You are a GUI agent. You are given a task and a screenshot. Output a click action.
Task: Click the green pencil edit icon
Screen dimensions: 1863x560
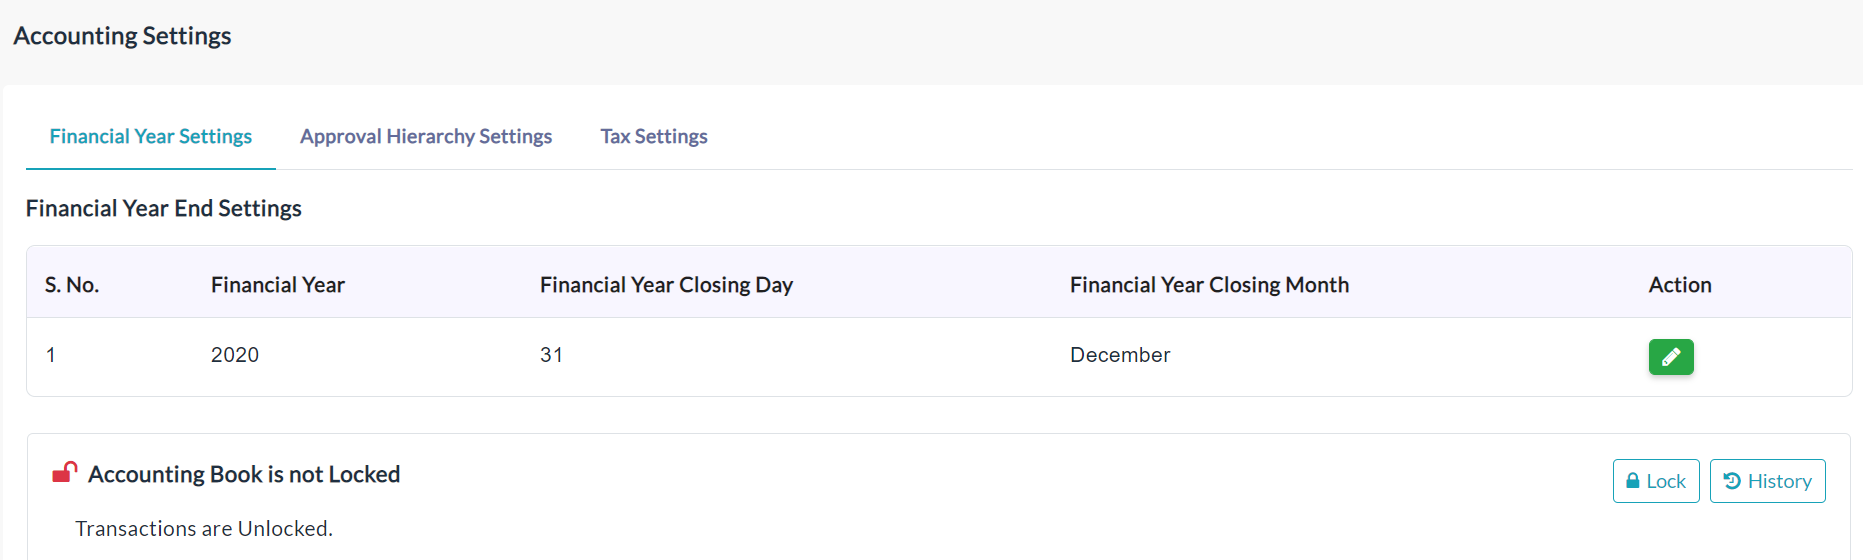point(1671,357)
